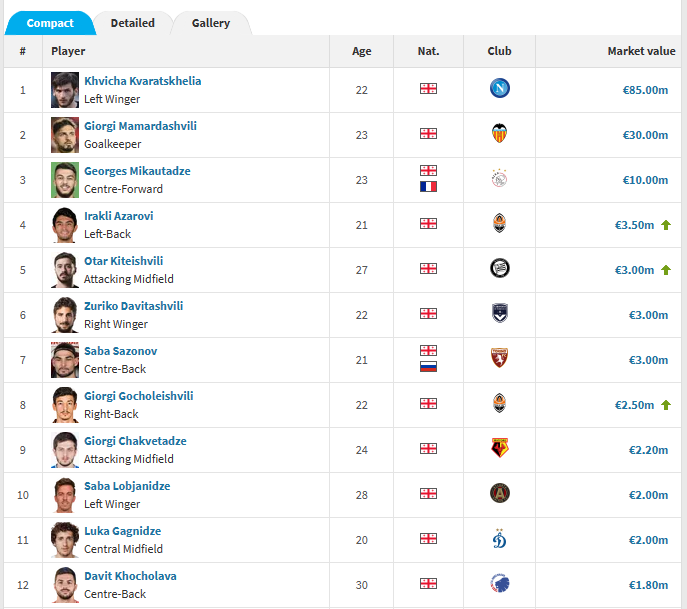
Task: Switch to the Detailed tab
Action: pos(133,23)
